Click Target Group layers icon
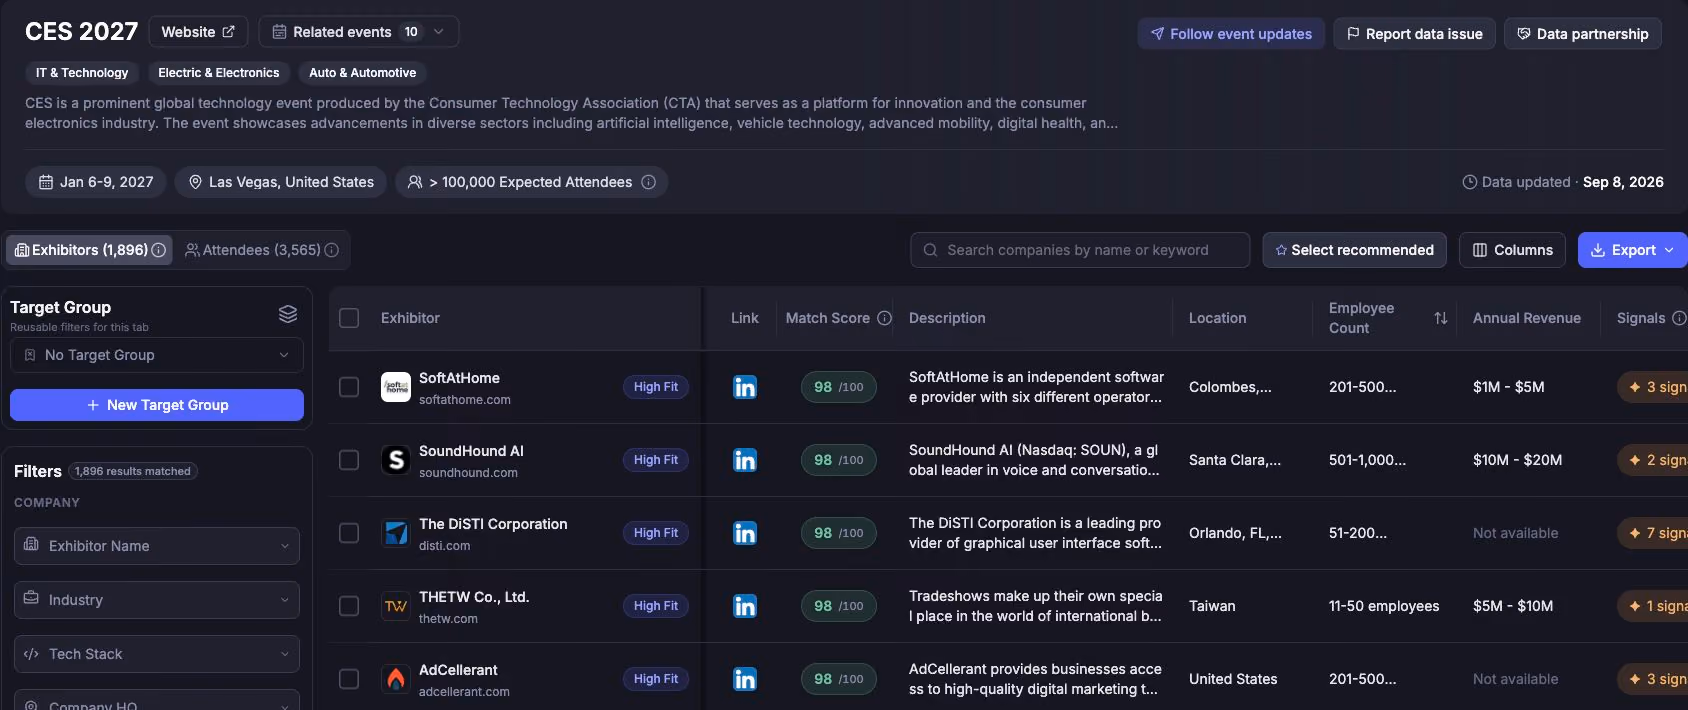Screen dimensions: 1688x710 coord(288,314)
